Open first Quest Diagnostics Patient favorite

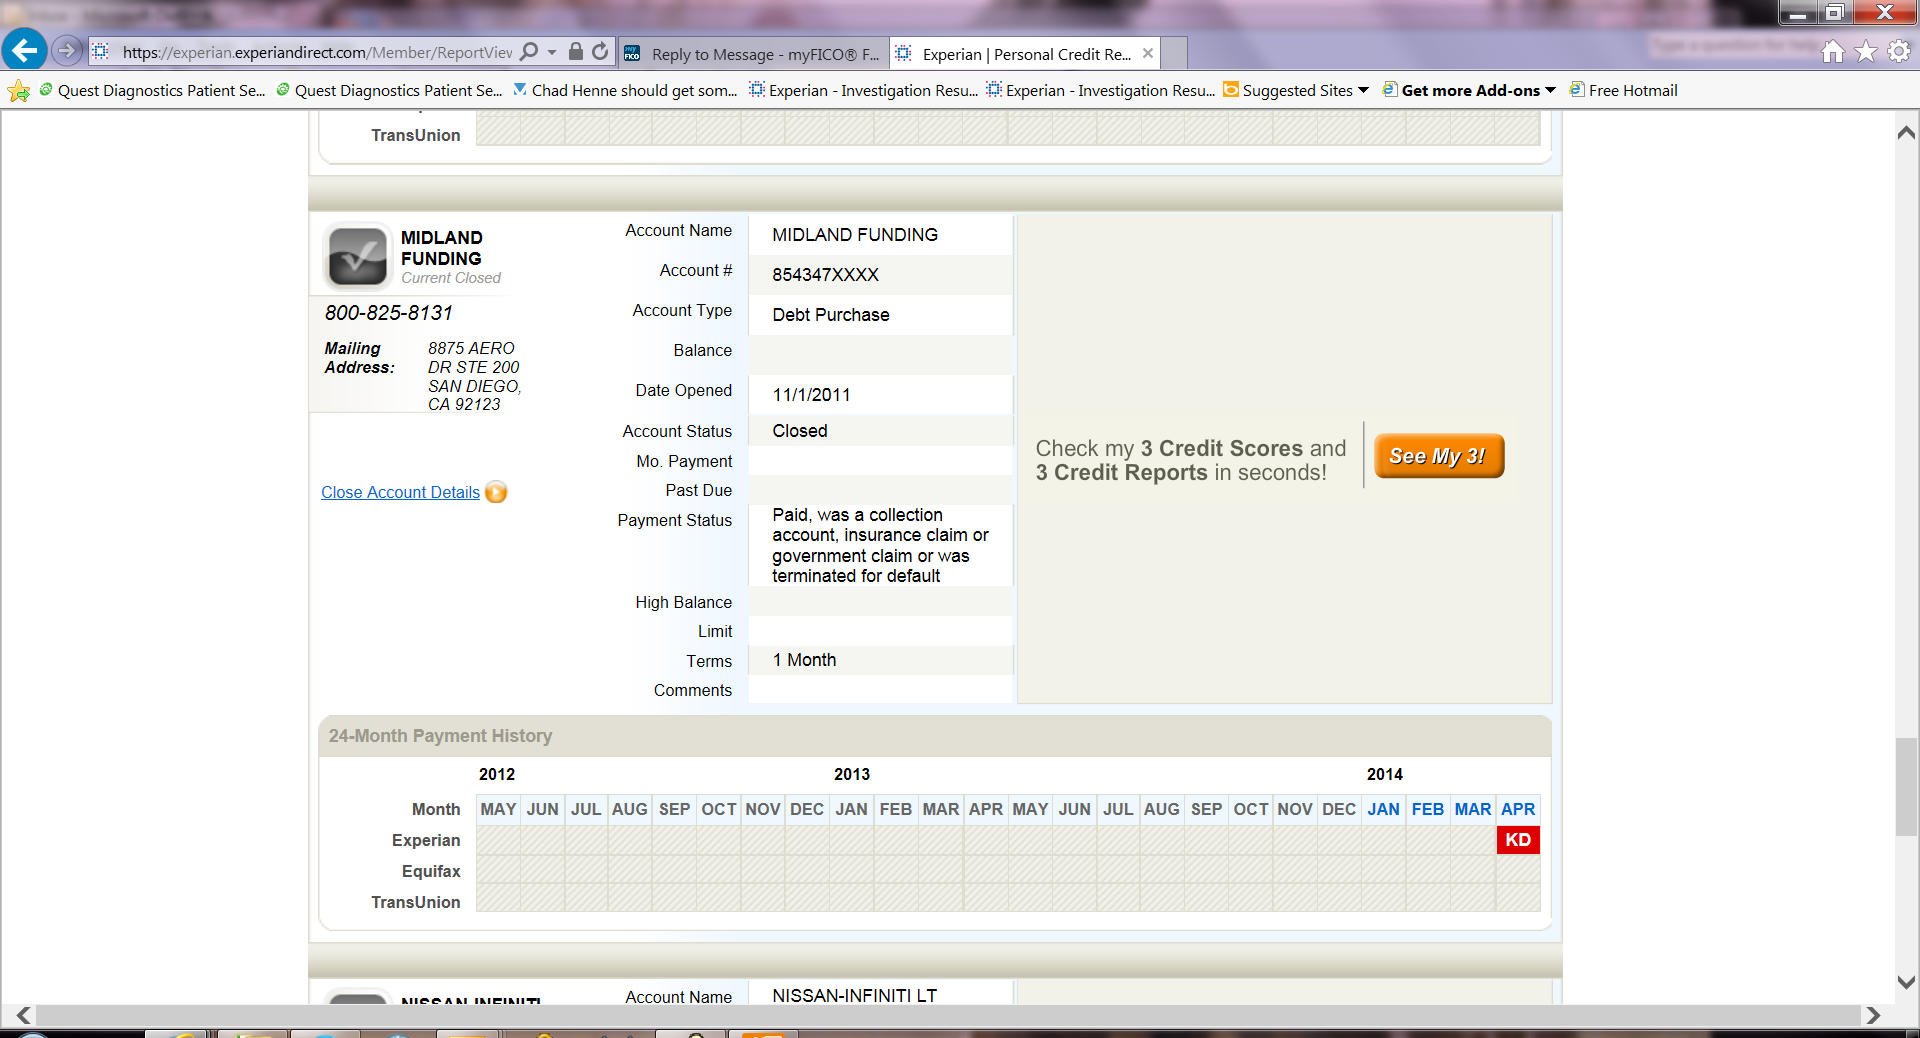[x=152, y=90]
